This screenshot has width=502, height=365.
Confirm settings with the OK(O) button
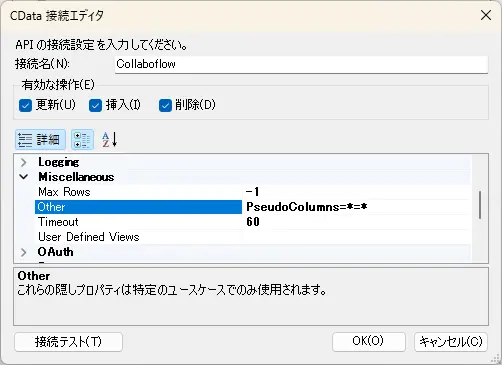point(369,342)
